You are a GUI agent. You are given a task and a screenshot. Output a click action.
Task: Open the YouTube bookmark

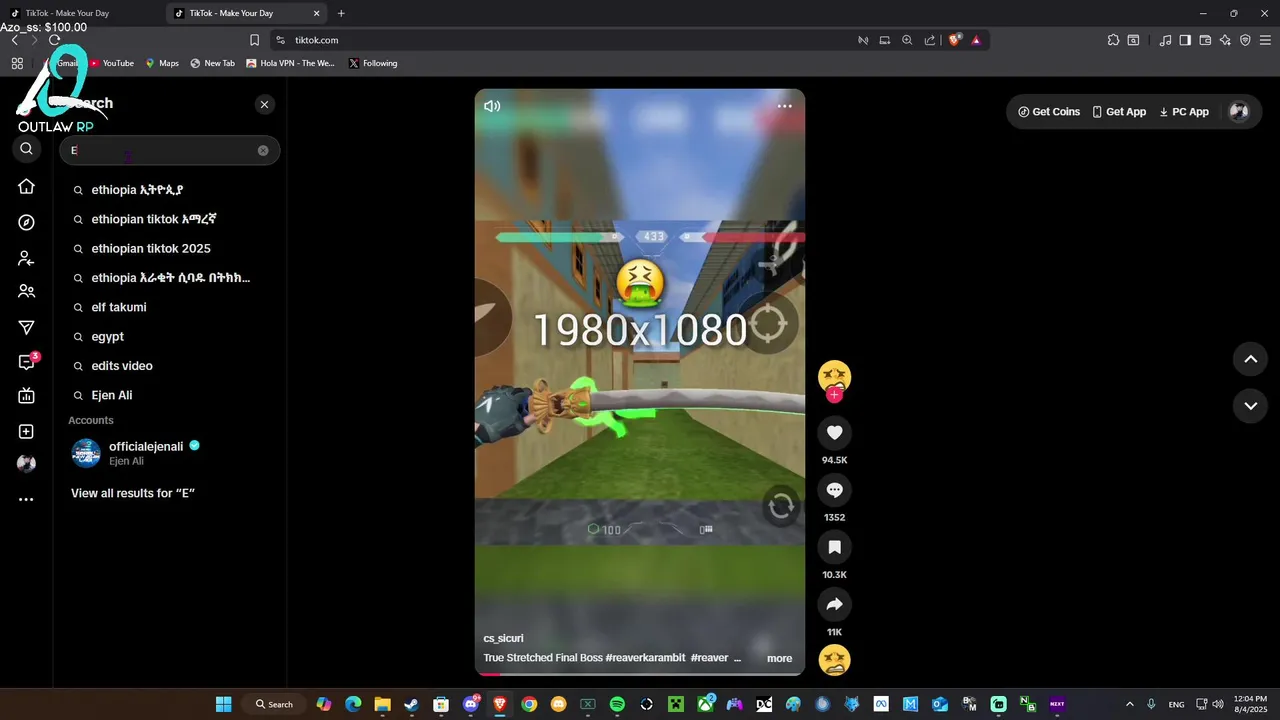[112, 63]
